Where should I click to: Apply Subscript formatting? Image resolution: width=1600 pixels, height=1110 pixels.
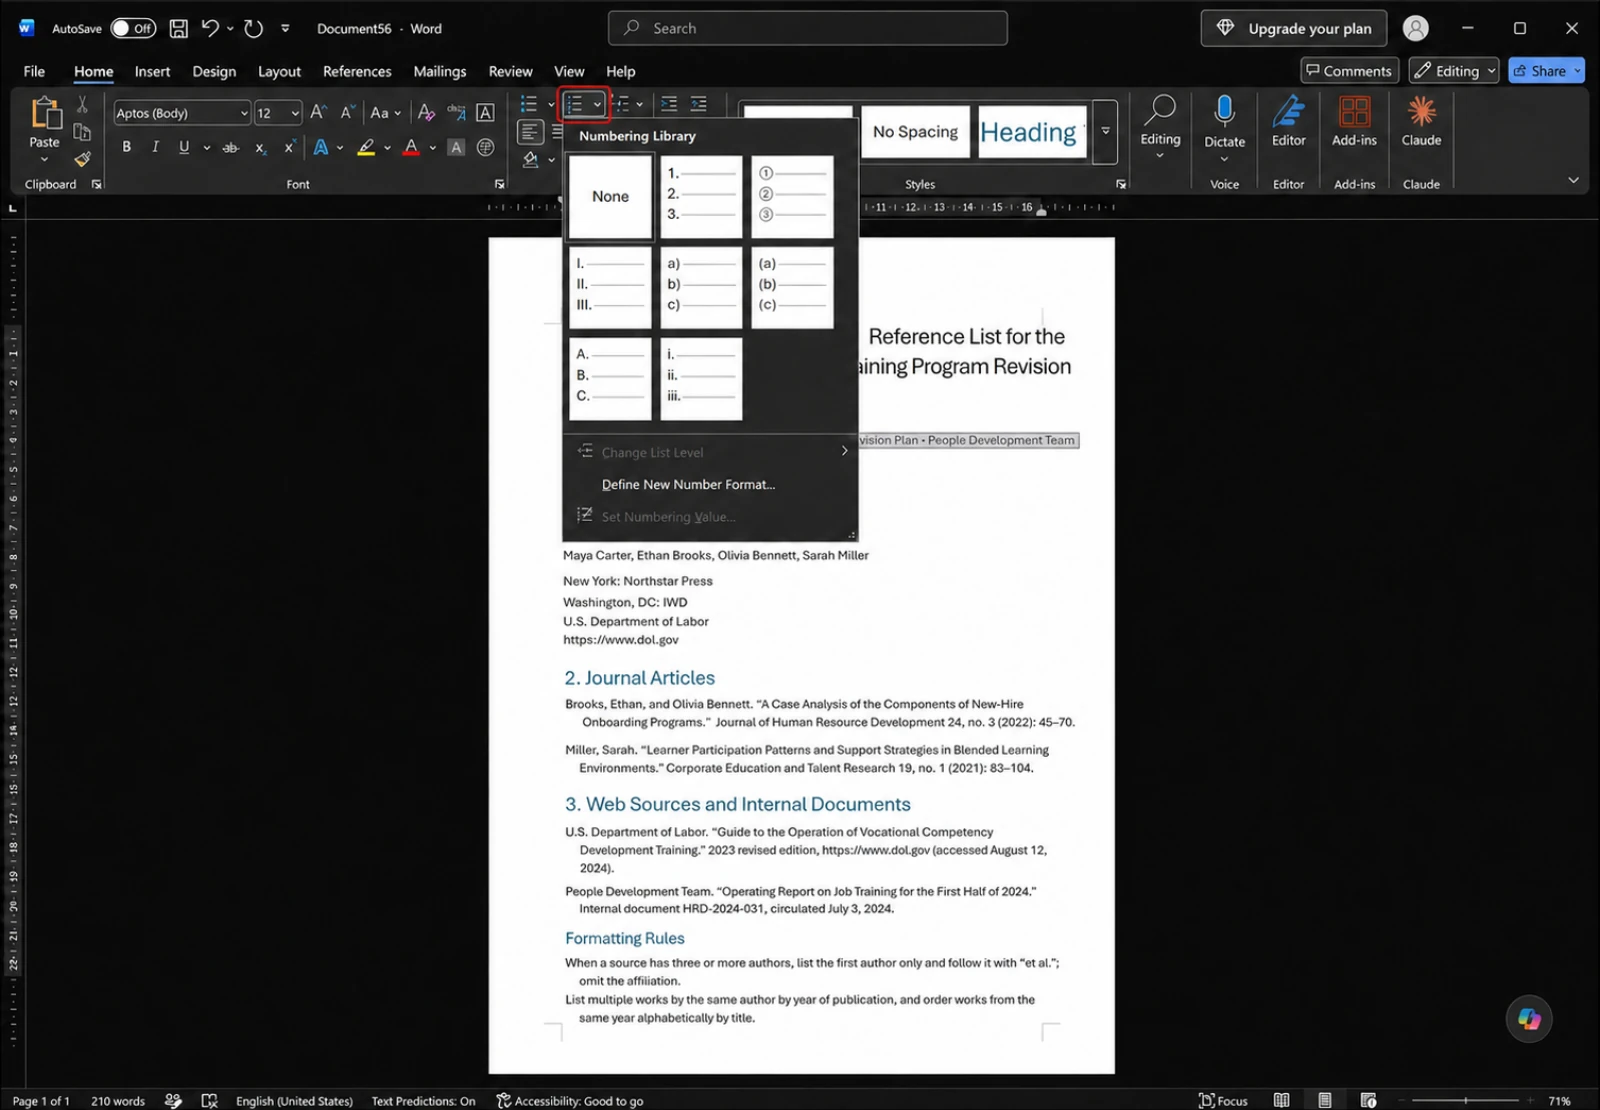[x=260, y=147]
